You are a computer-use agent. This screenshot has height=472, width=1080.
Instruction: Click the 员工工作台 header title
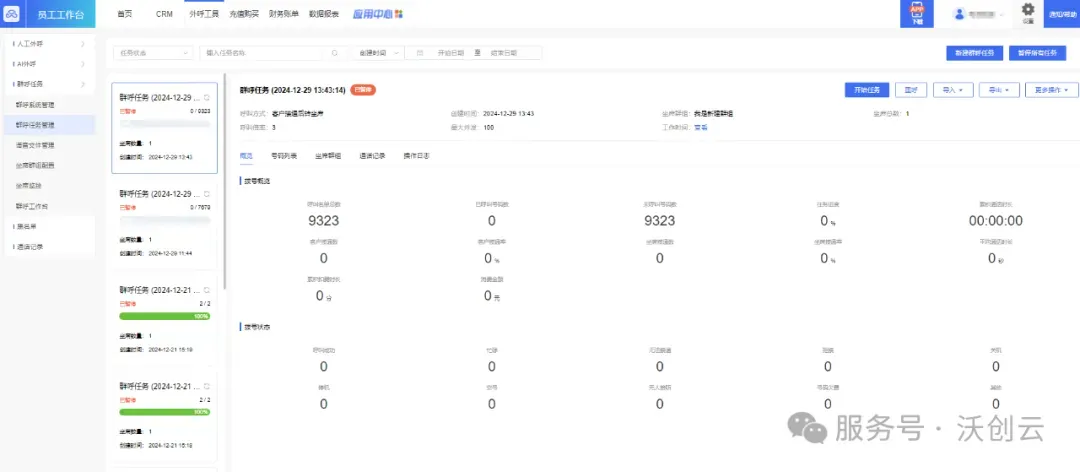point(59,14)
